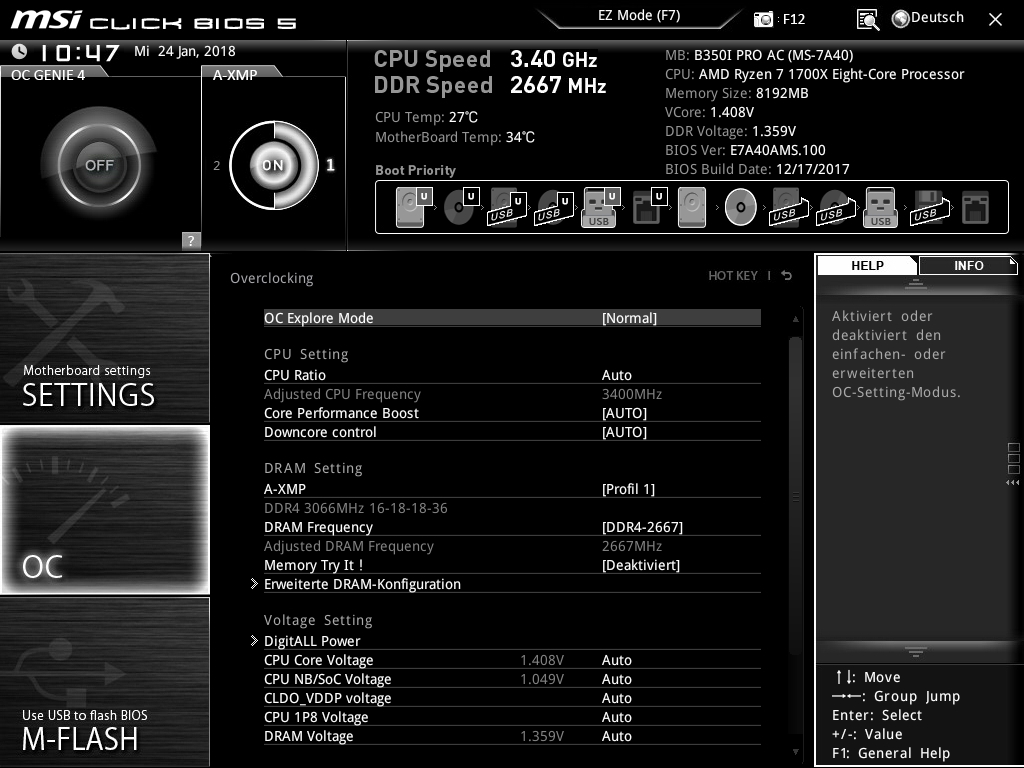This screenshot has width=1024, height=768.
Task: Click the BIOS Ver E7A40AMS.100 text
Action: [x=745, y=150]
